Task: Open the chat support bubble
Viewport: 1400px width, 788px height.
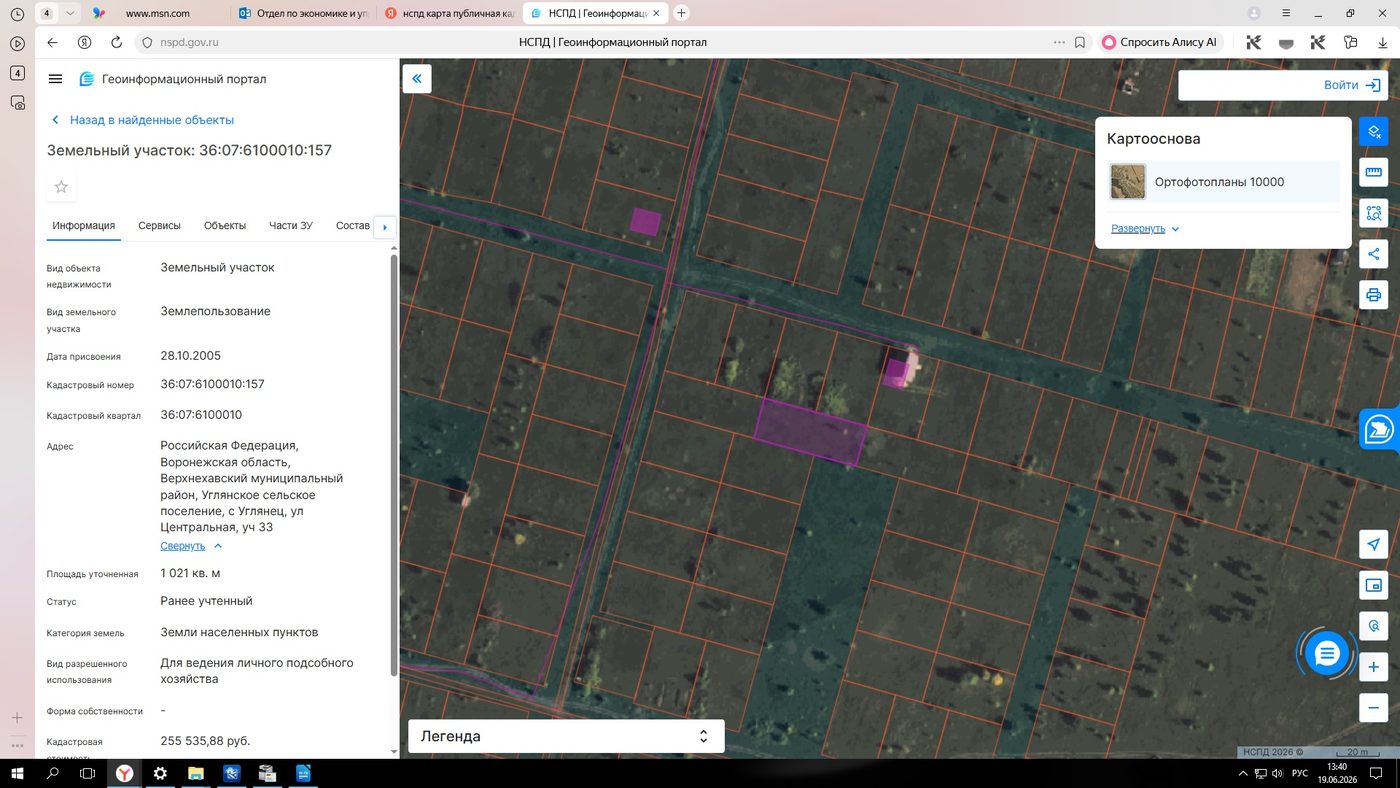Action: 1327,654
